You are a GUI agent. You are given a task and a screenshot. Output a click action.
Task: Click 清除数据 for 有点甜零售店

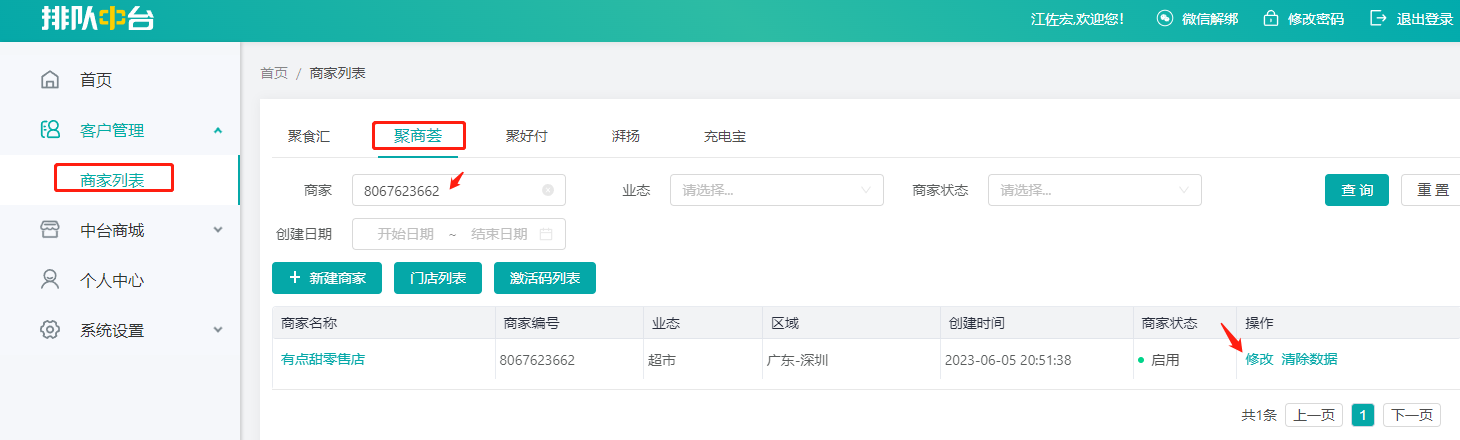coord(1309,359)
